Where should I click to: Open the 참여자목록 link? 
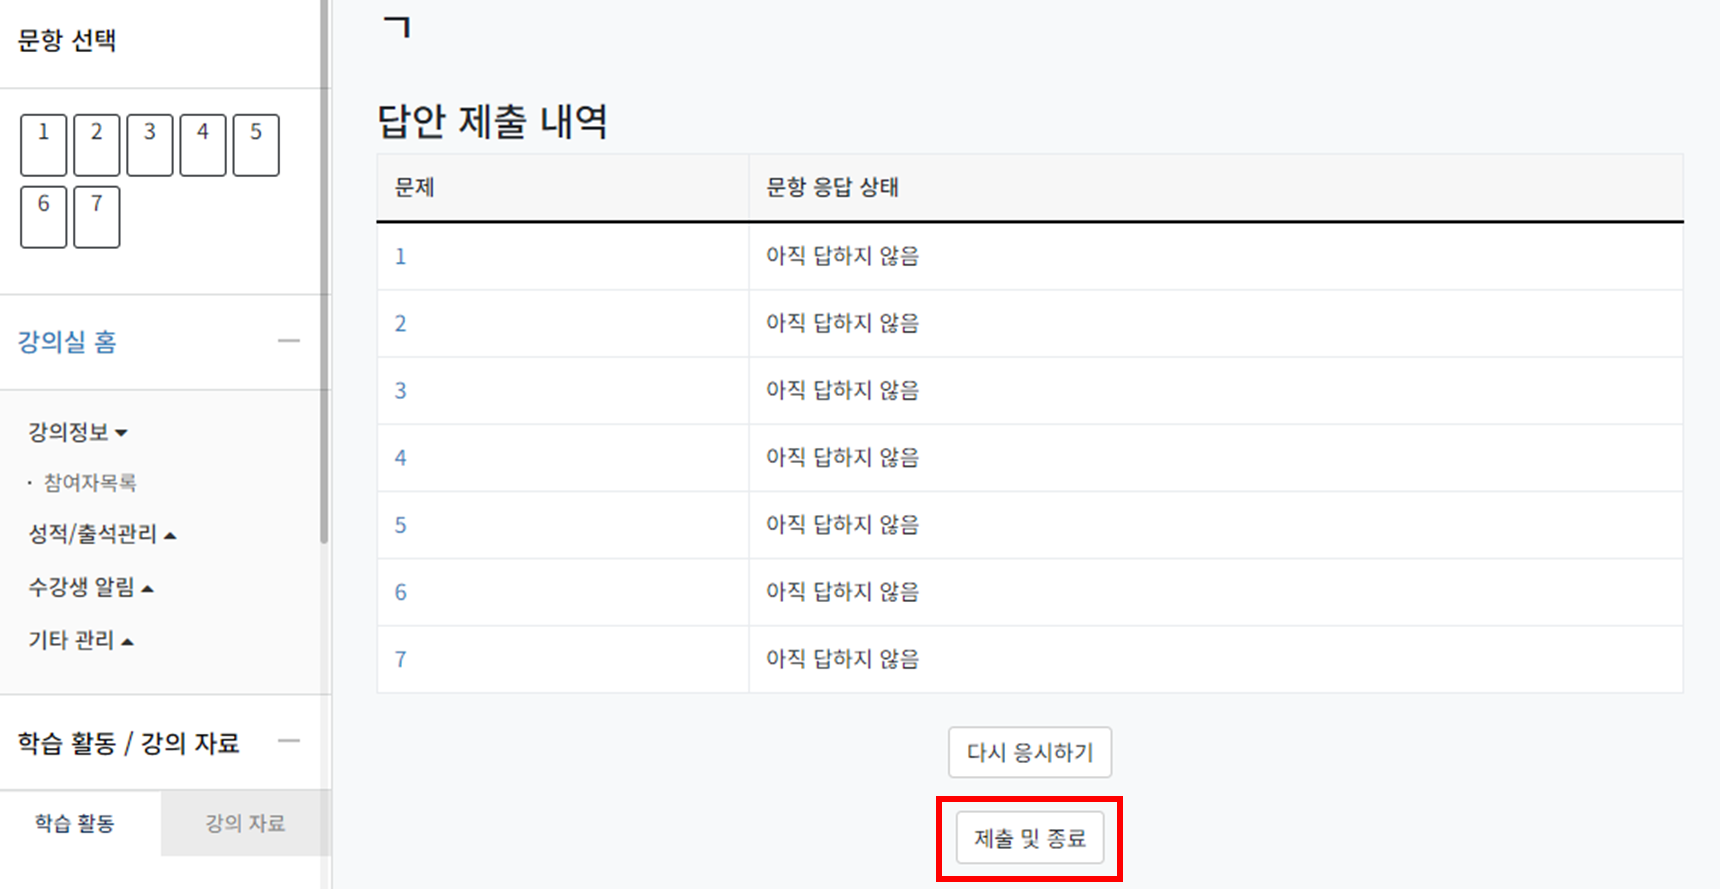(x=90, y=483)
